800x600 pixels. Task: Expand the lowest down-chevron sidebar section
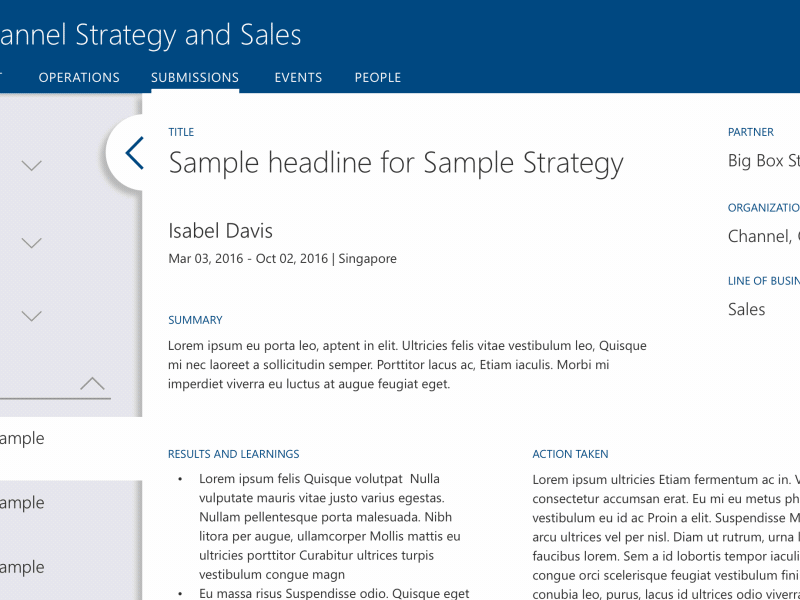tap(32, 316)
